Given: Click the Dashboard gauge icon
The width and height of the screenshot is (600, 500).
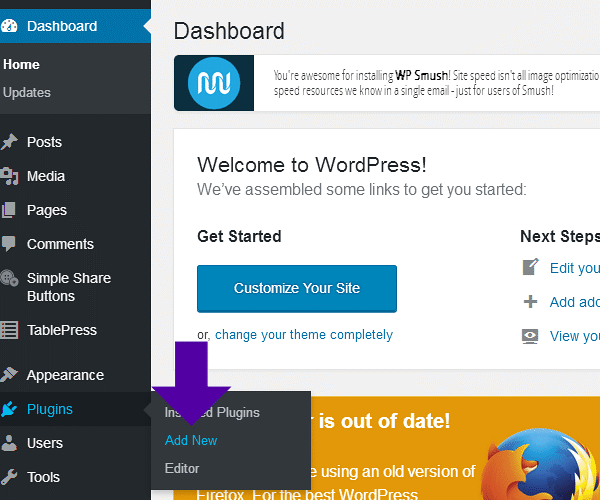Looking at the screenshot, I should tap(8, 26).
